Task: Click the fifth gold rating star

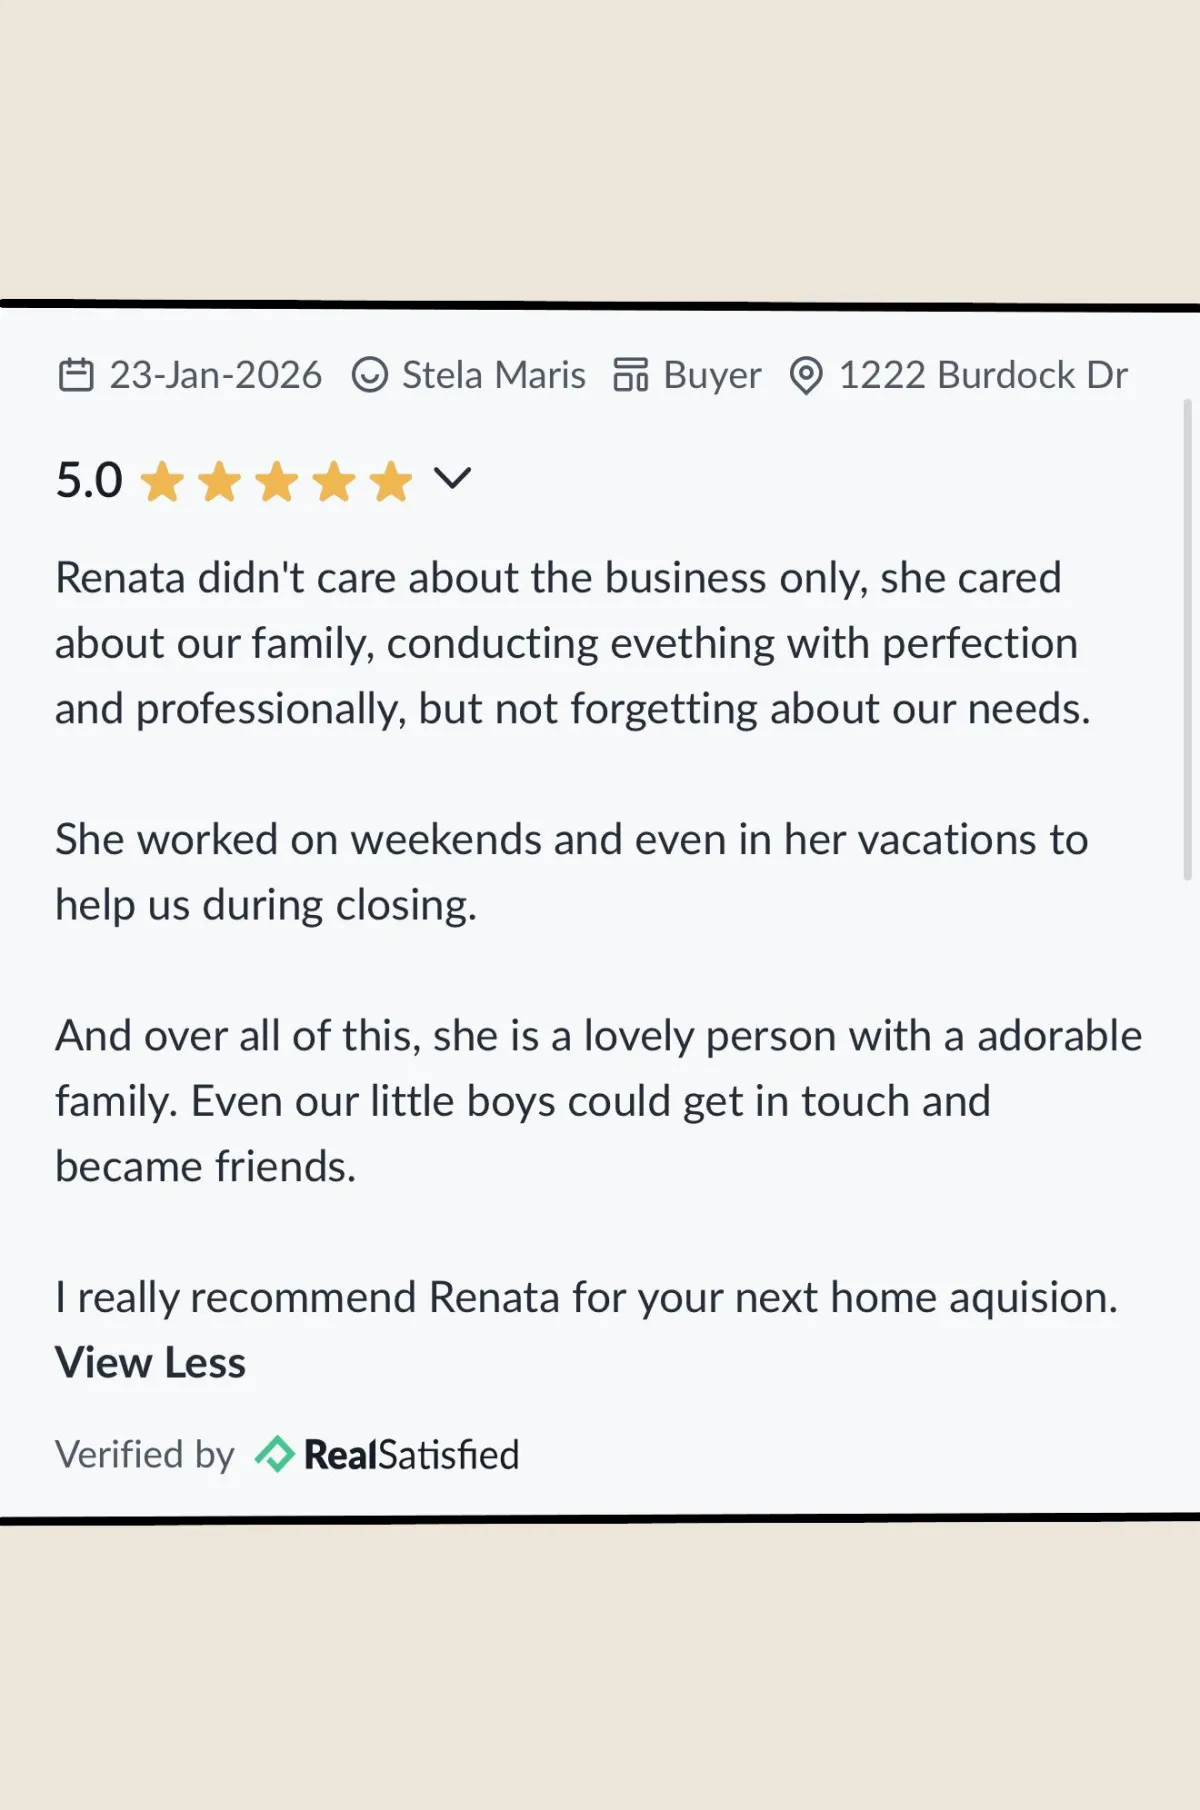Action: (391, 482)
